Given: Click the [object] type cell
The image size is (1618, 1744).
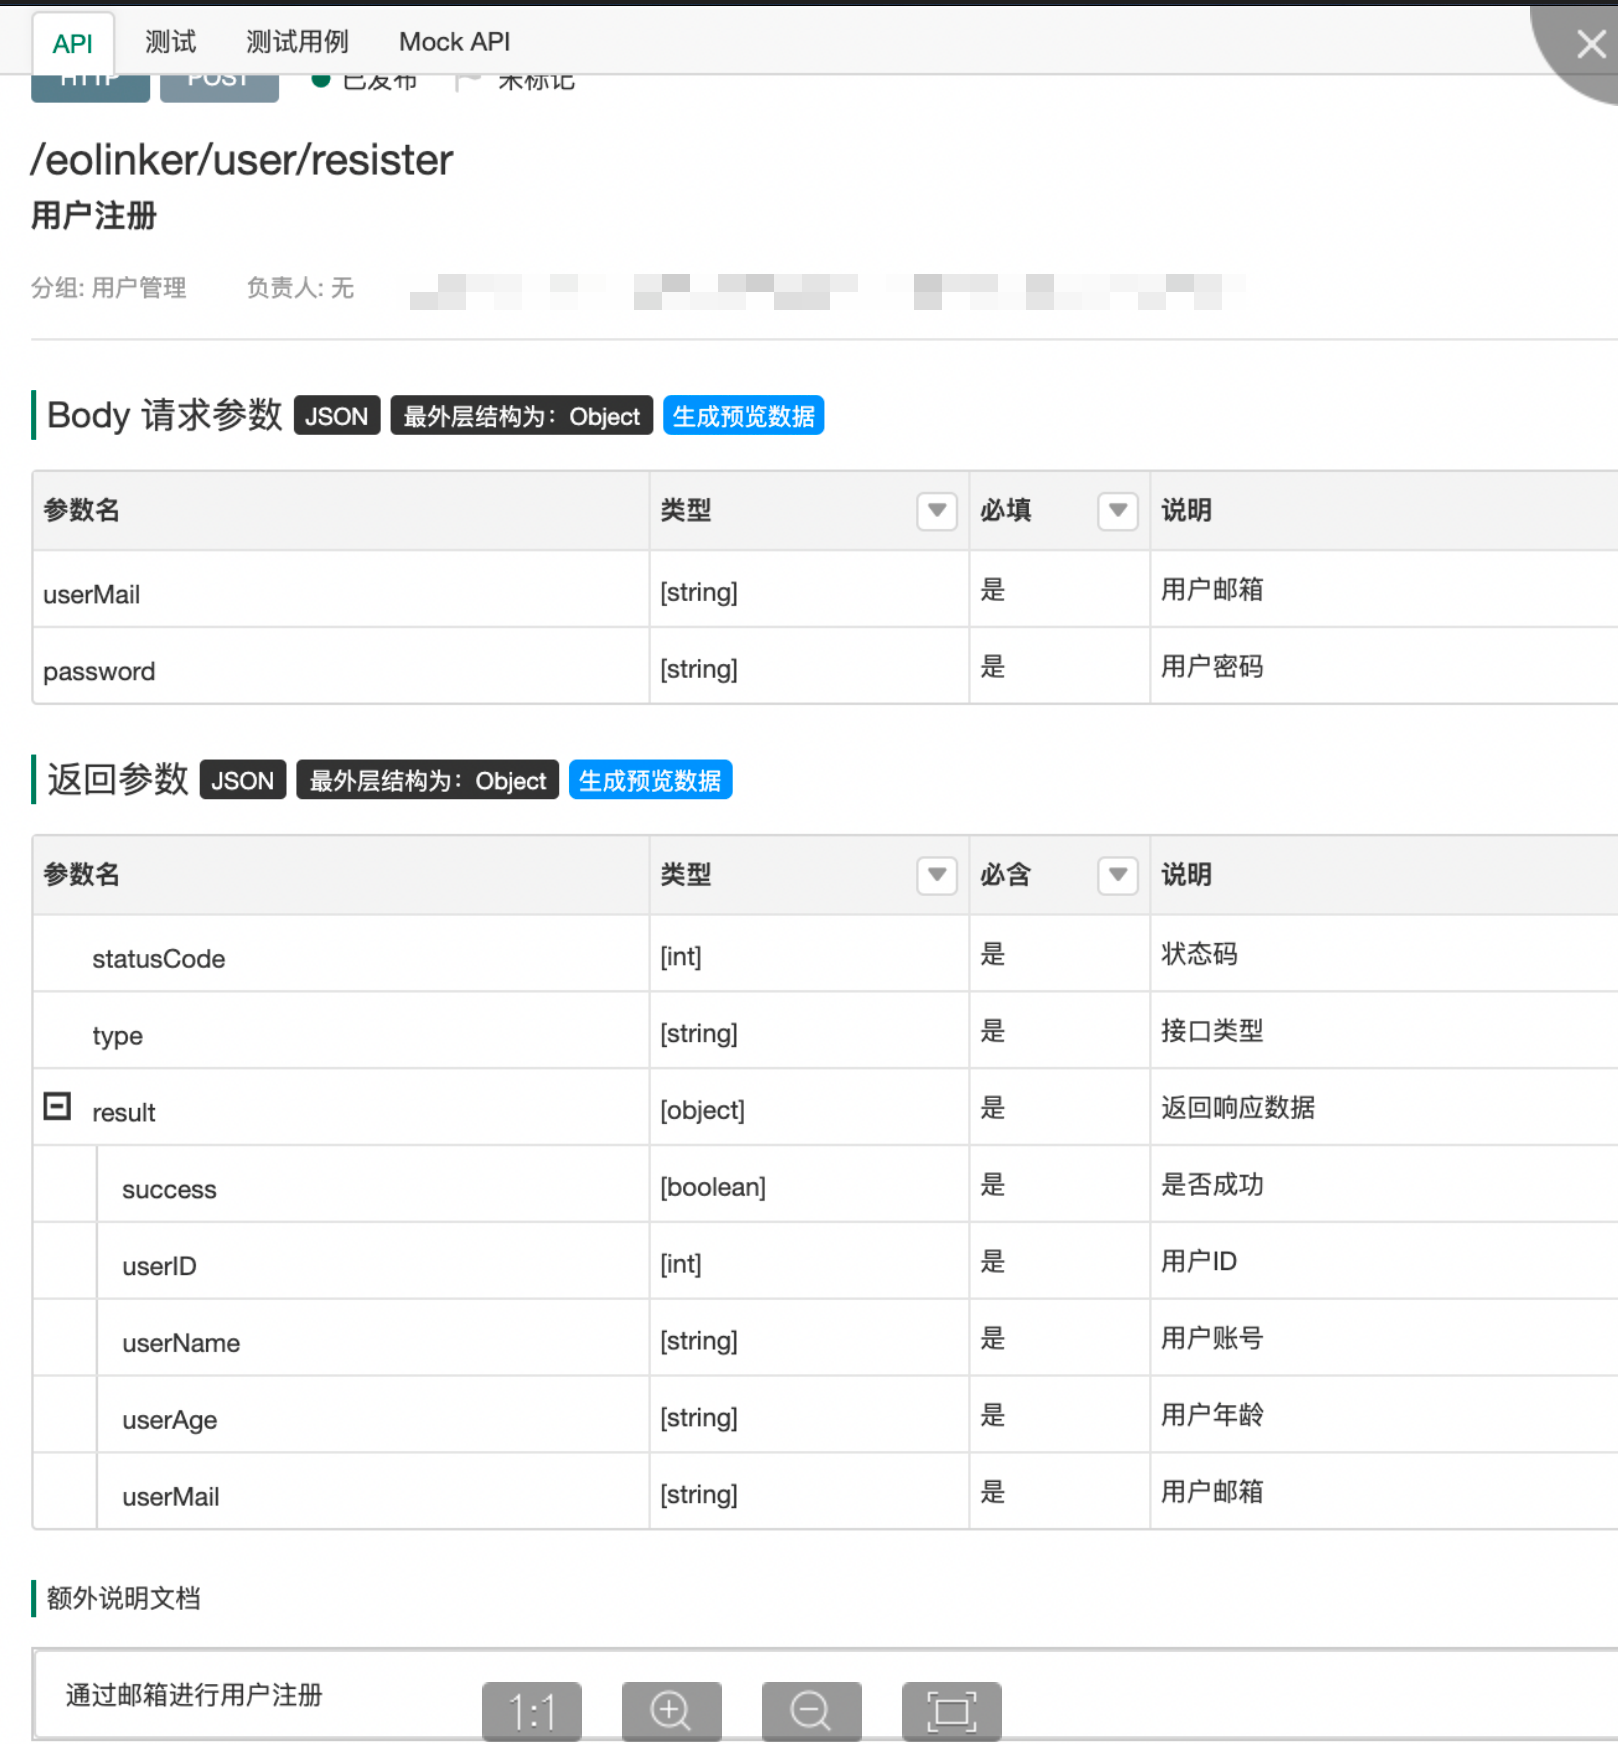Looking at the screenshot, I should click(809, 1109).
